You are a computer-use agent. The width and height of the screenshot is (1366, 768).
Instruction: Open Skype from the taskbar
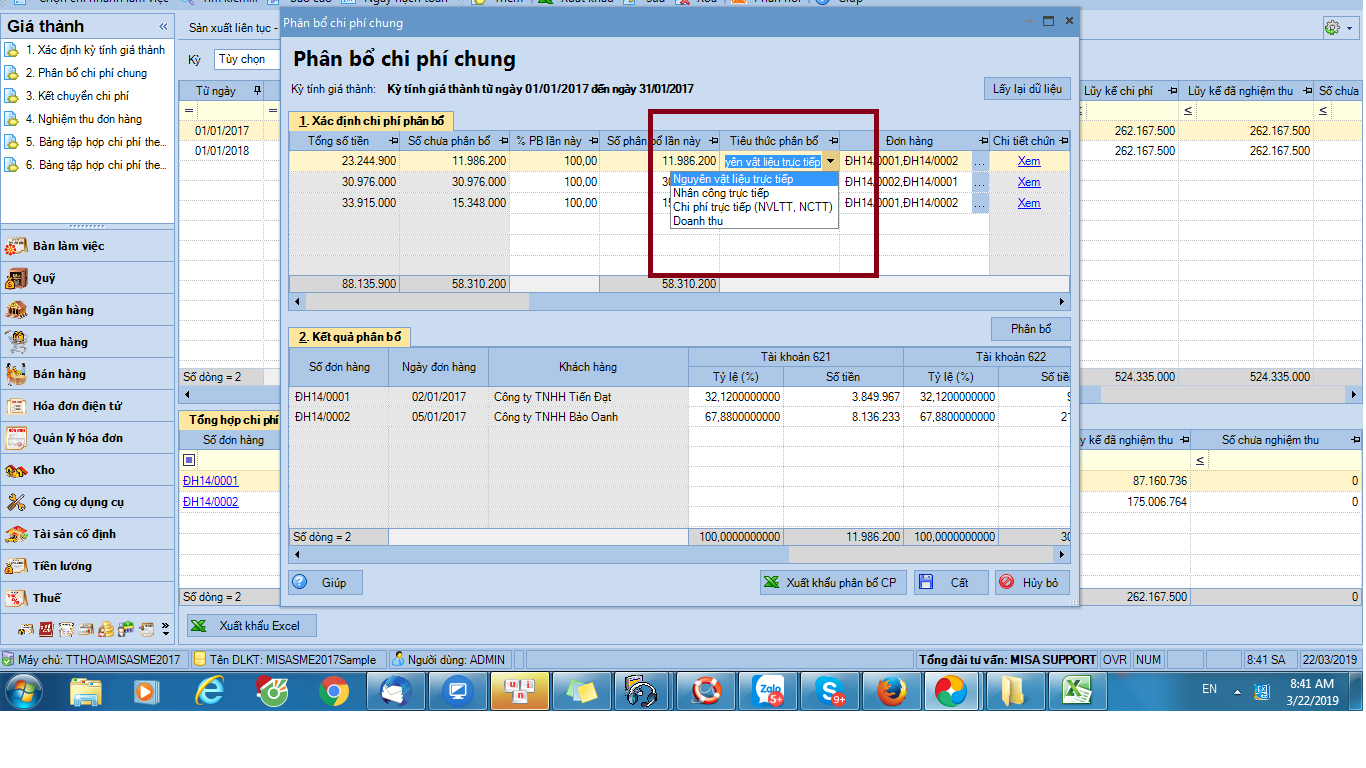[830, 690]
